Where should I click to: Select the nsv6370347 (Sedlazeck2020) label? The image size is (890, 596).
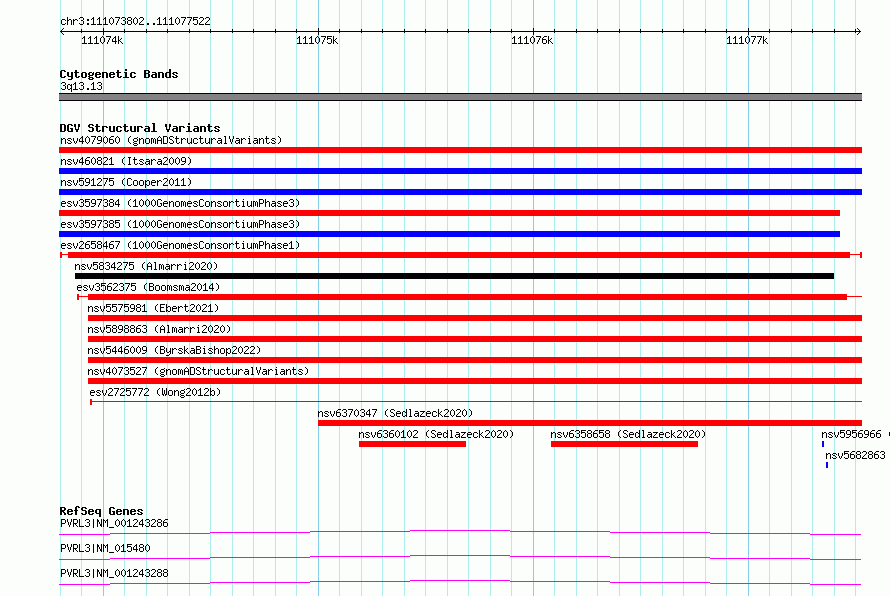point(395,413)
